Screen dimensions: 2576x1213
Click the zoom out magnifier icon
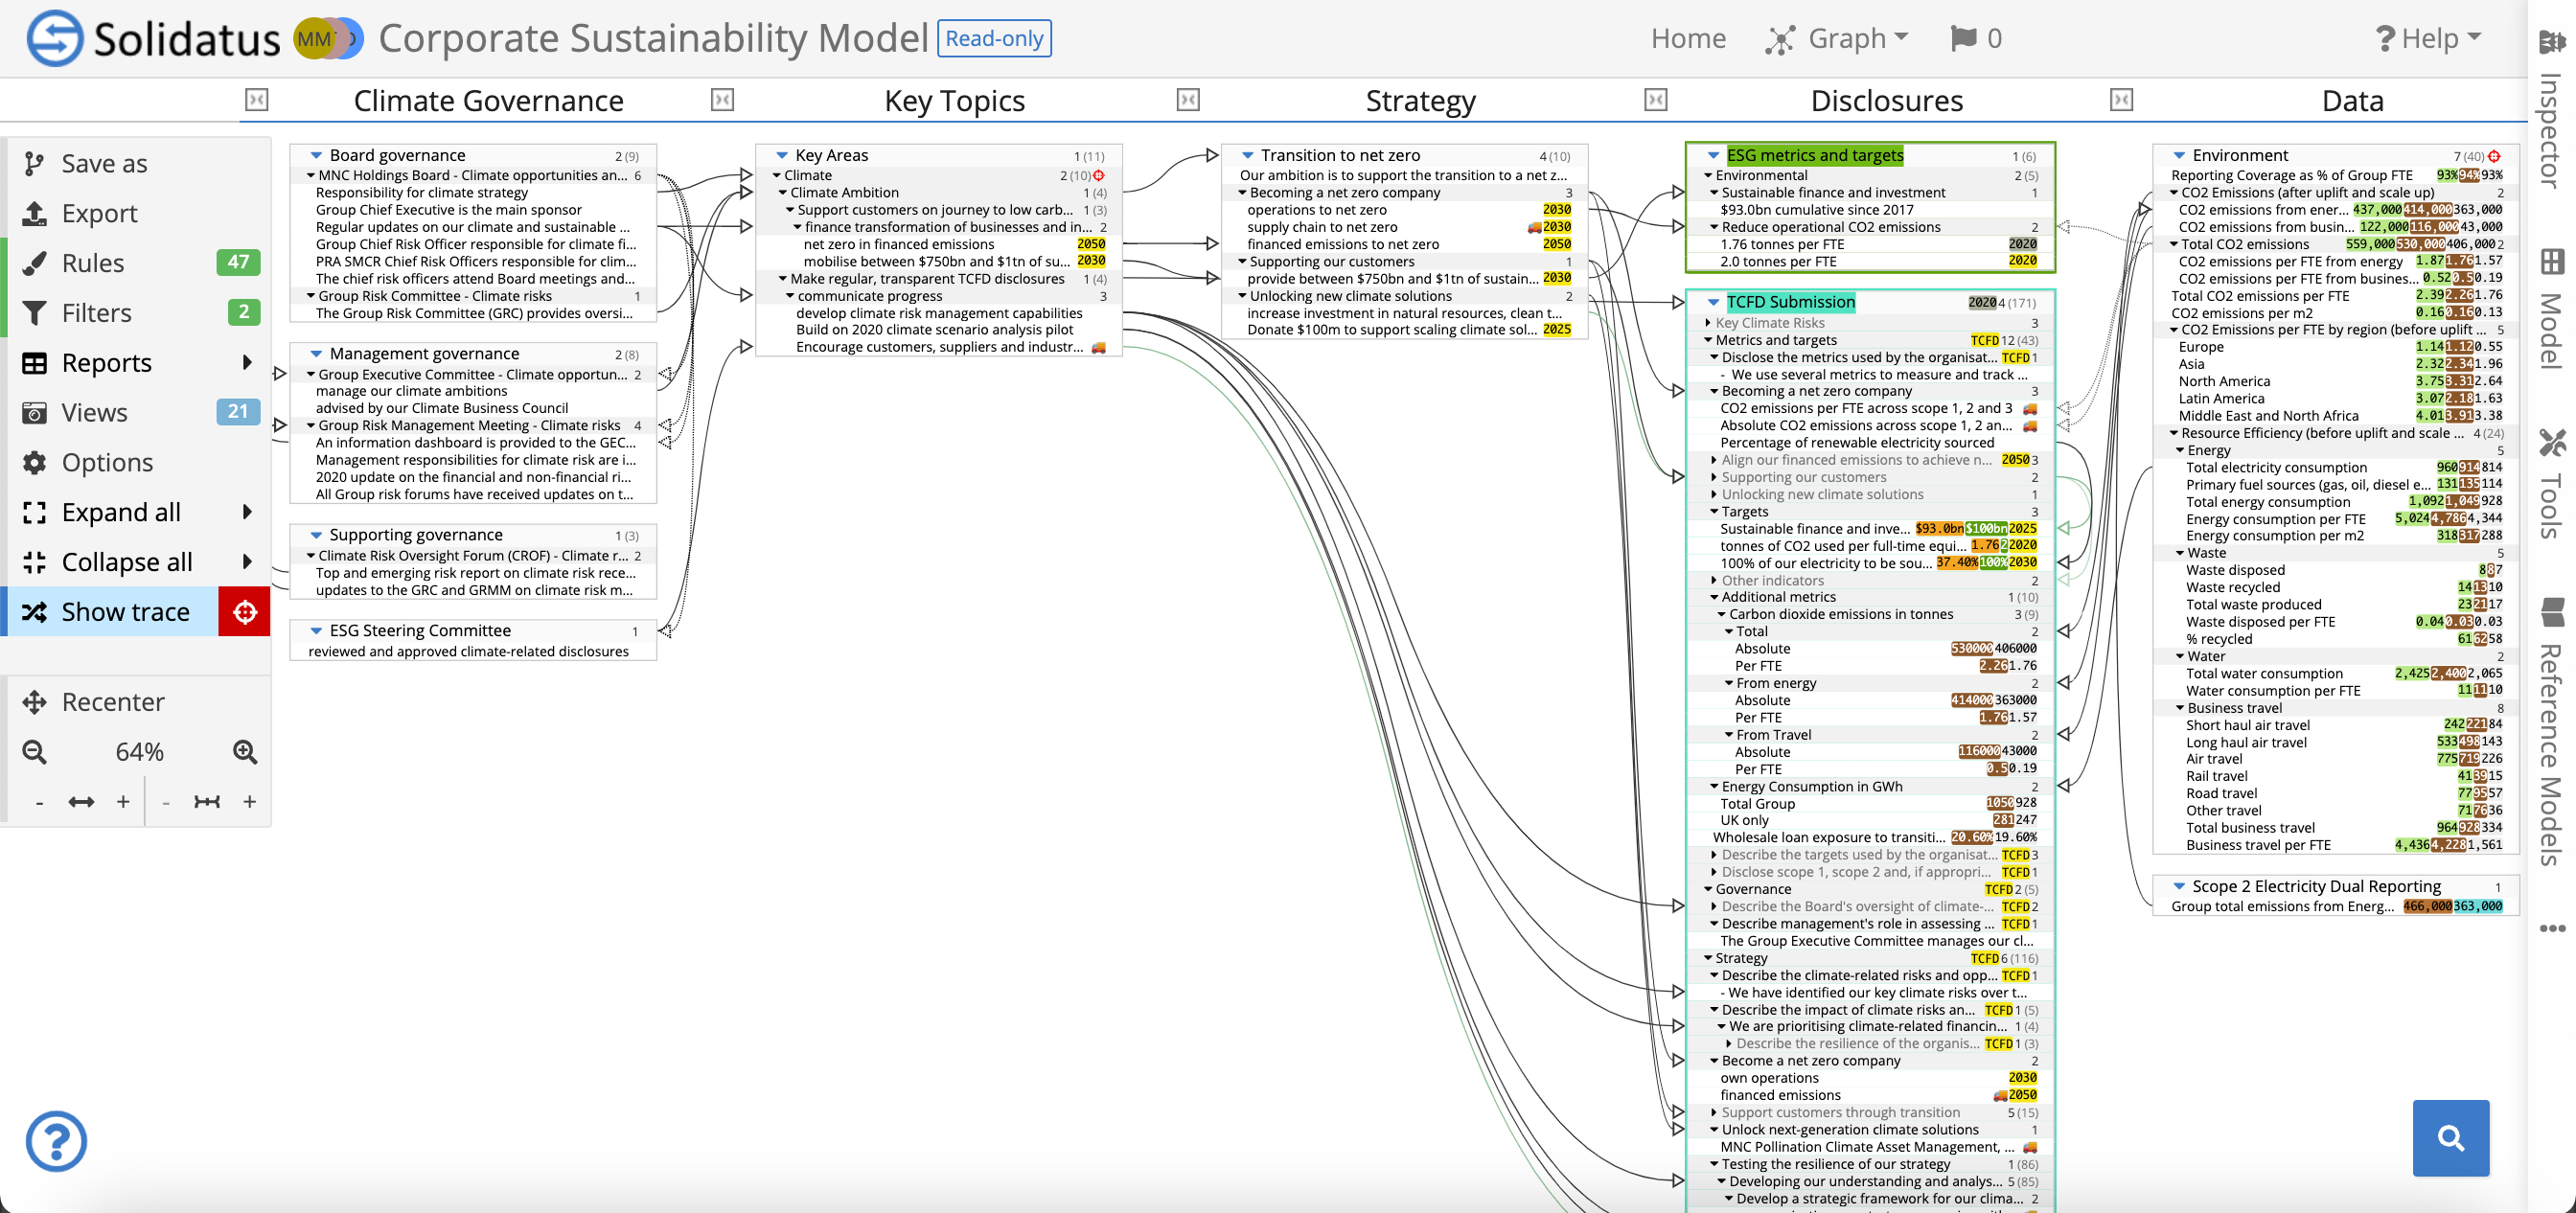point(35,752)
